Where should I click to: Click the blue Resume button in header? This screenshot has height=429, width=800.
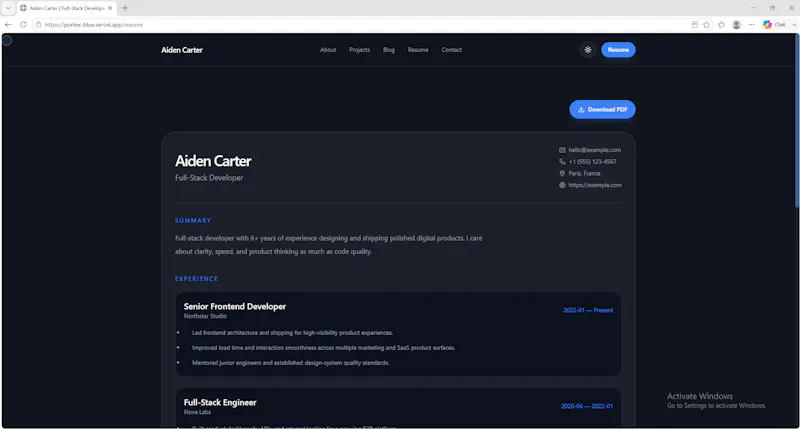coord(618,50)
